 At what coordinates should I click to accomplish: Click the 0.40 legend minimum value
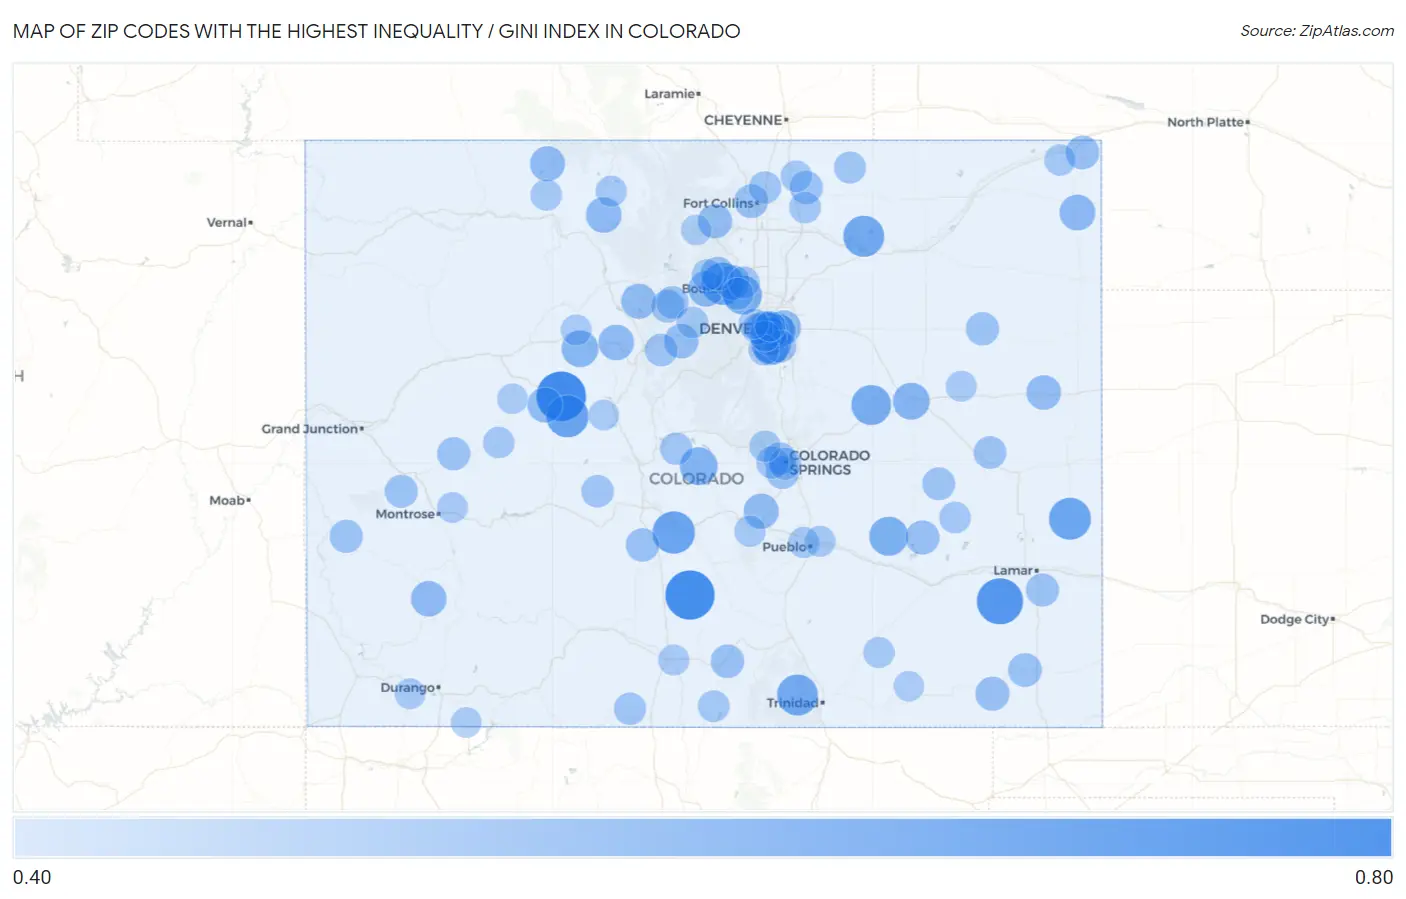pyautogui.click(x=32, y=877)
